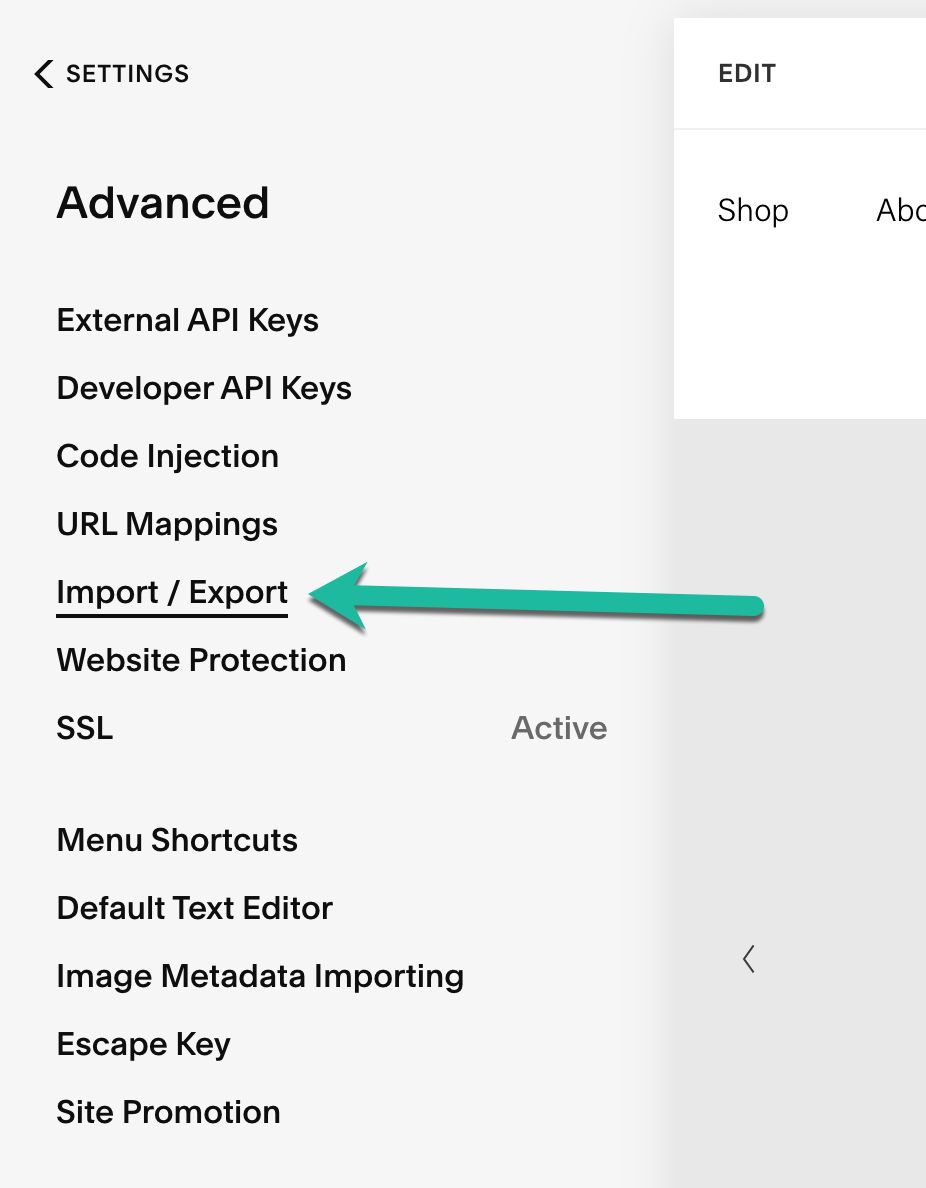
Task: Open External API Keys settings
Action: 187,320
